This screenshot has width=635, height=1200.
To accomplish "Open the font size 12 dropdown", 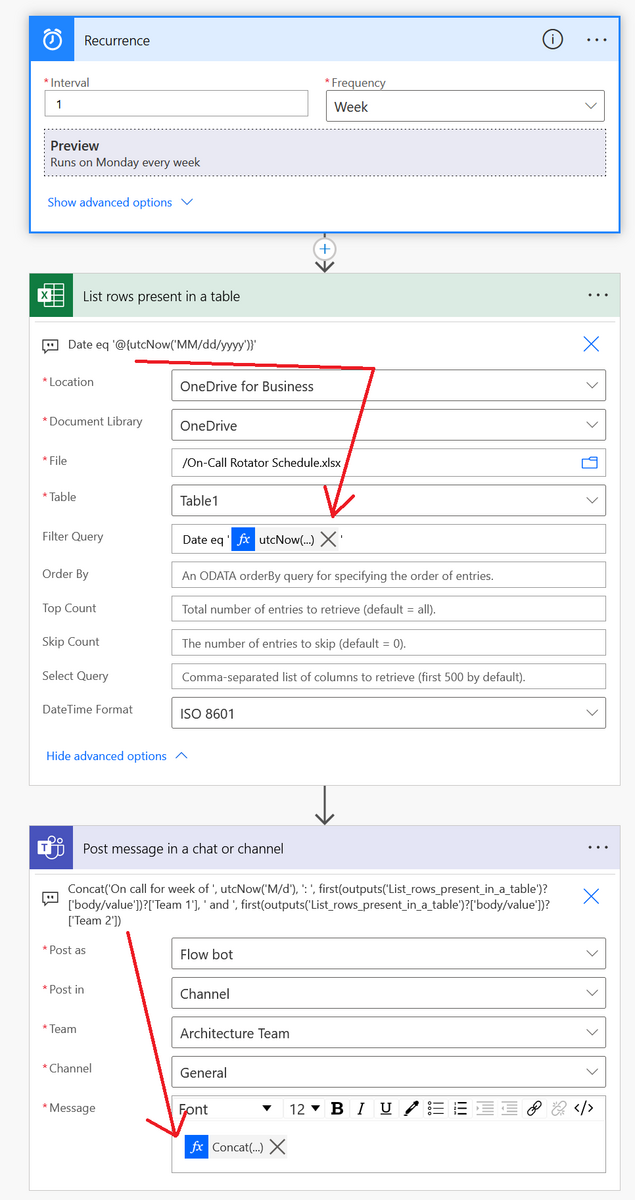I will (x=304, y=1108).
